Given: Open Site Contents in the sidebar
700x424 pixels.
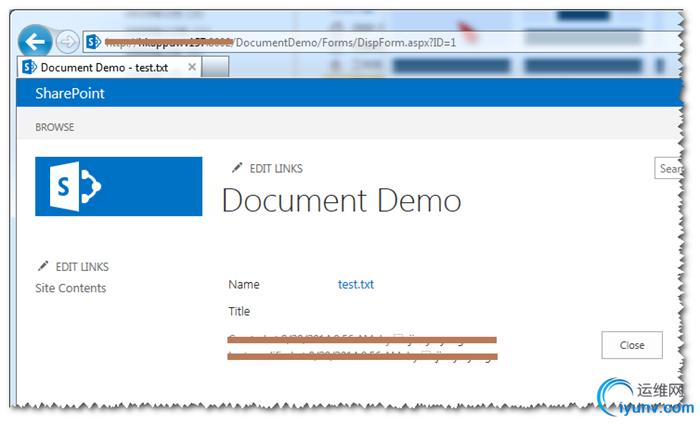Looking at the screenshot, I should (71, 288).
